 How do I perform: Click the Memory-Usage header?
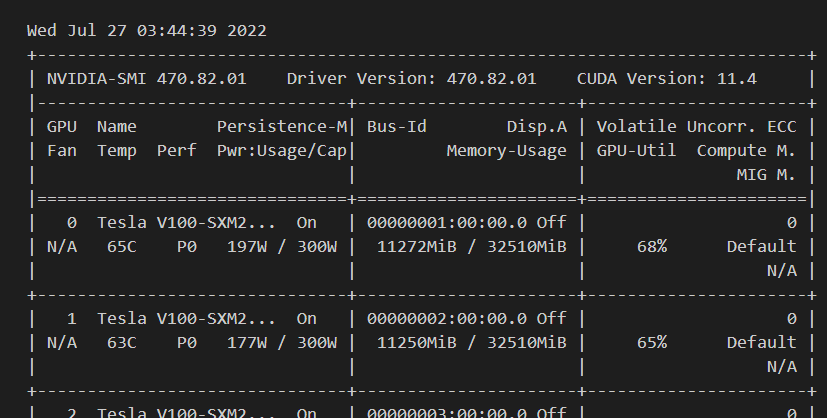[x=507, y=151]
